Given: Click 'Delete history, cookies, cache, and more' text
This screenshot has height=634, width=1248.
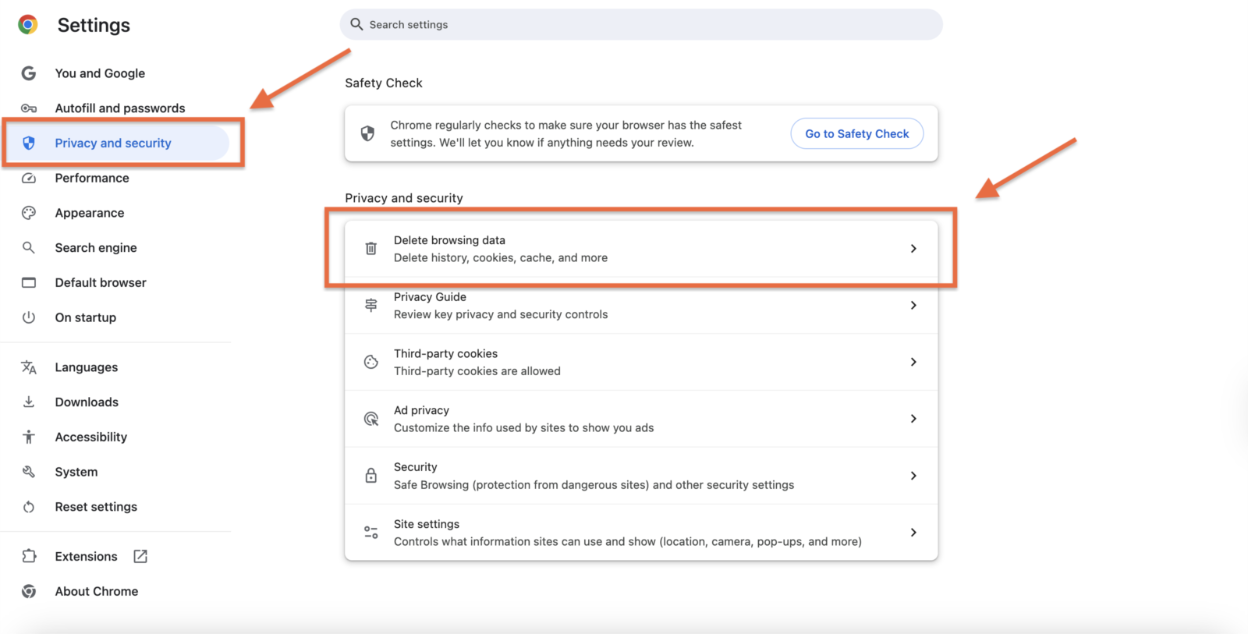Looking at the screenshot, I should point(501,258).
